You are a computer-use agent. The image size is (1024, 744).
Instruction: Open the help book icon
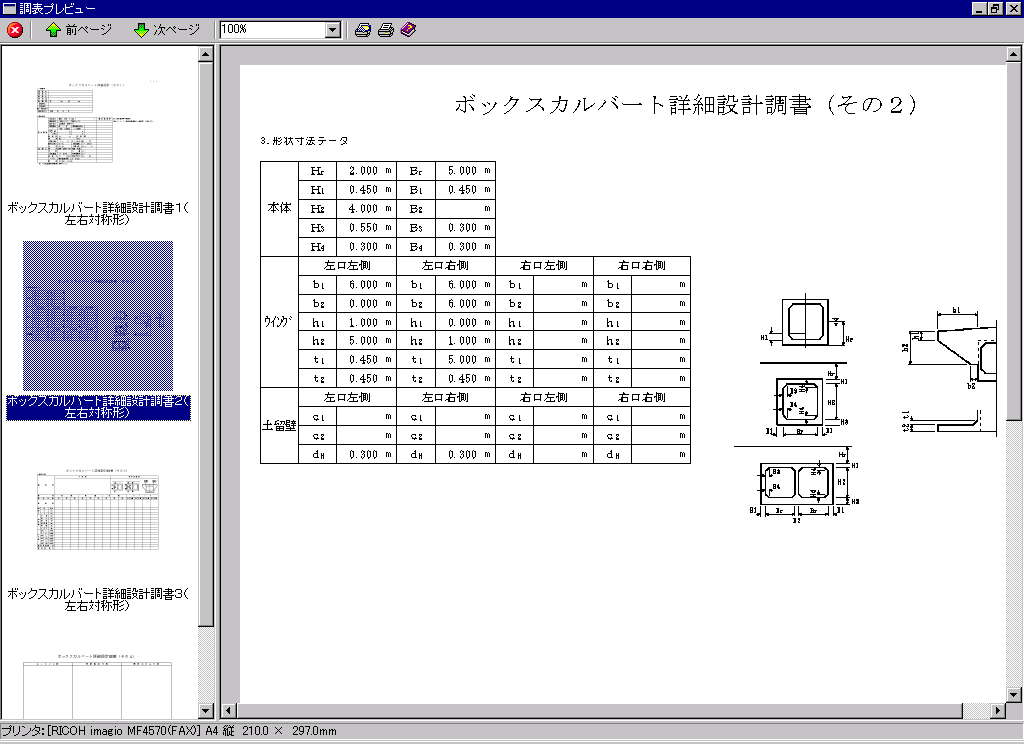click(x=408, y=30)
